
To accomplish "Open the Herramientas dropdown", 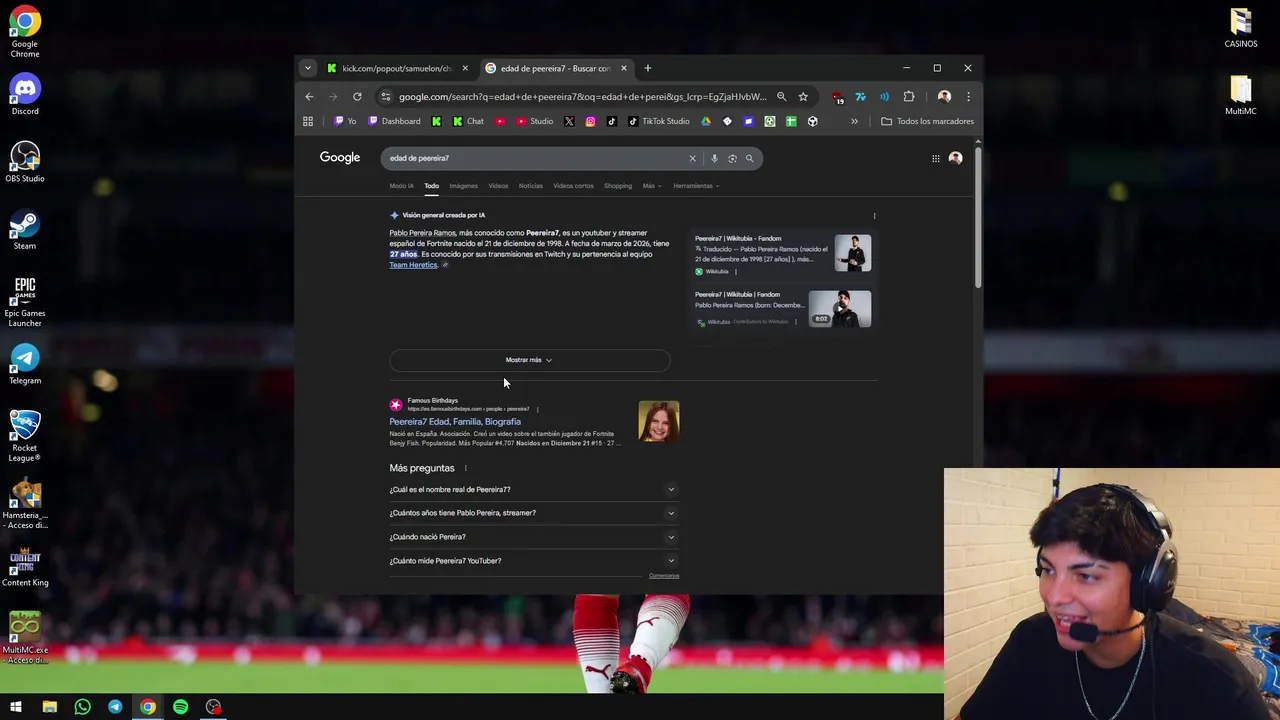I will tap(695, 186).
